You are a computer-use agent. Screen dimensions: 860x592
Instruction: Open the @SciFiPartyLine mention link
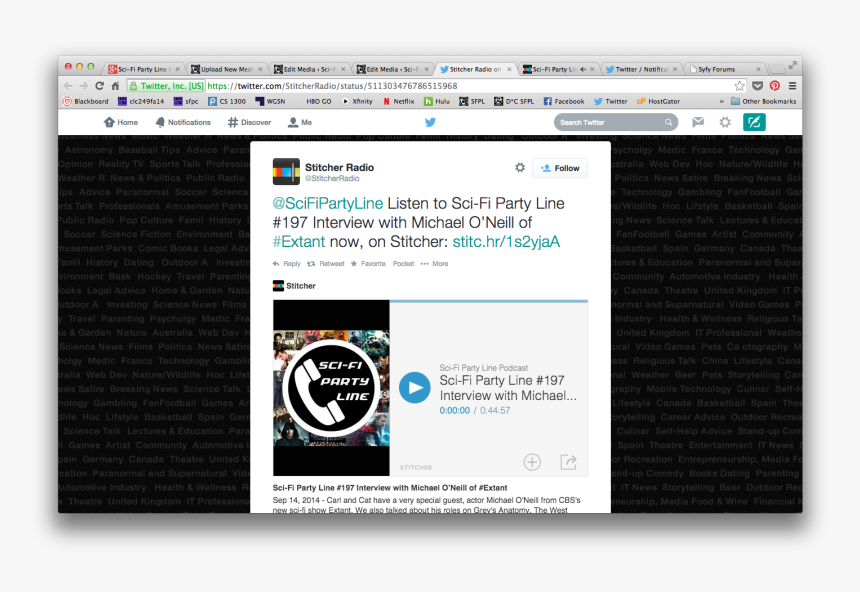[x=327, y=204]
